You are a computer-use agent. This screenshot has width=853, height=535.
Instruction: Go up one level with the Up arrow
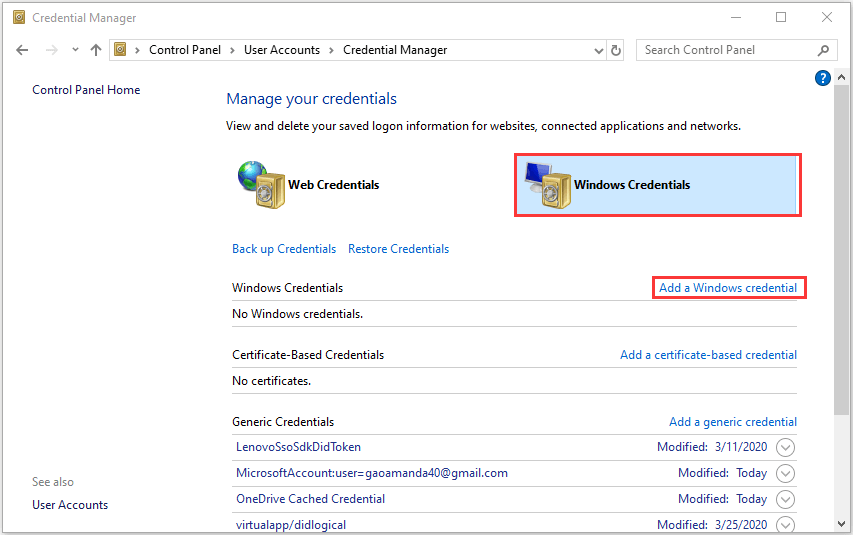[96, 50]
